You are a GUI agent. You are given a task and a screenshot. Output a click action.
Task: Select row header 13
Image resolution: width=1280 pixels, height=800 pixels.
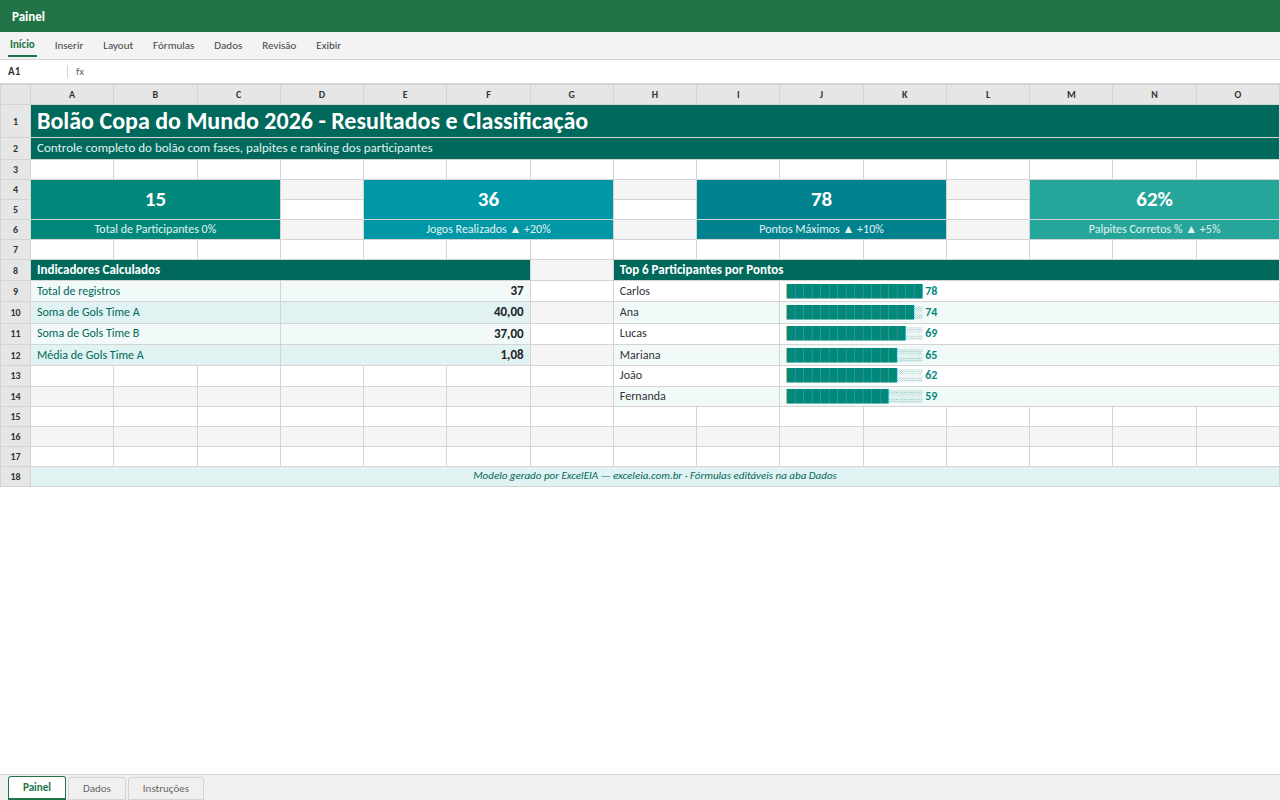[15, 376]
